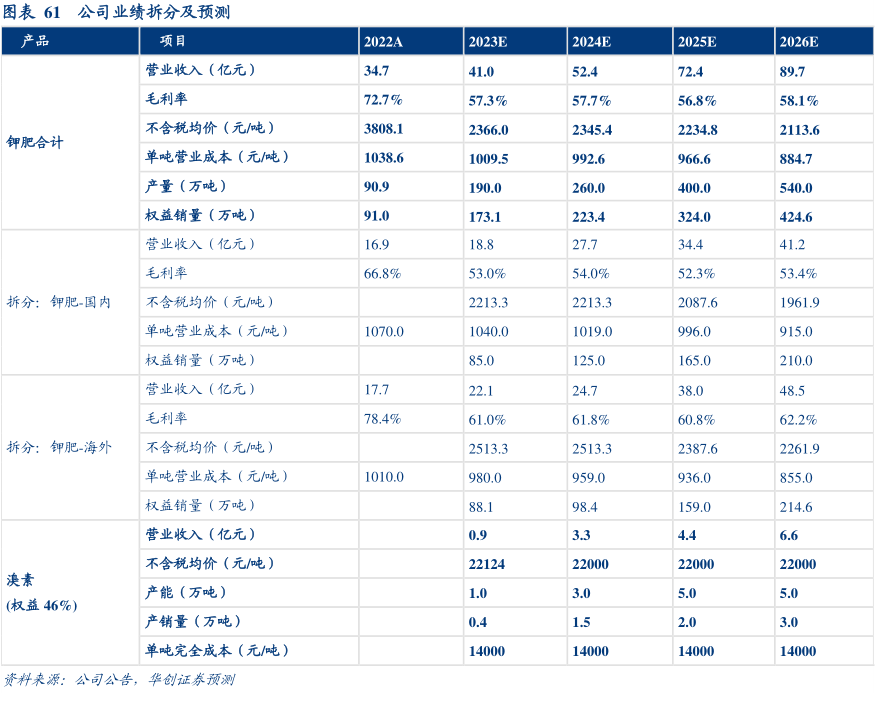Click the 钾肥合计 row group label
The height and width of the screenshot is (711, 885).
36,143
